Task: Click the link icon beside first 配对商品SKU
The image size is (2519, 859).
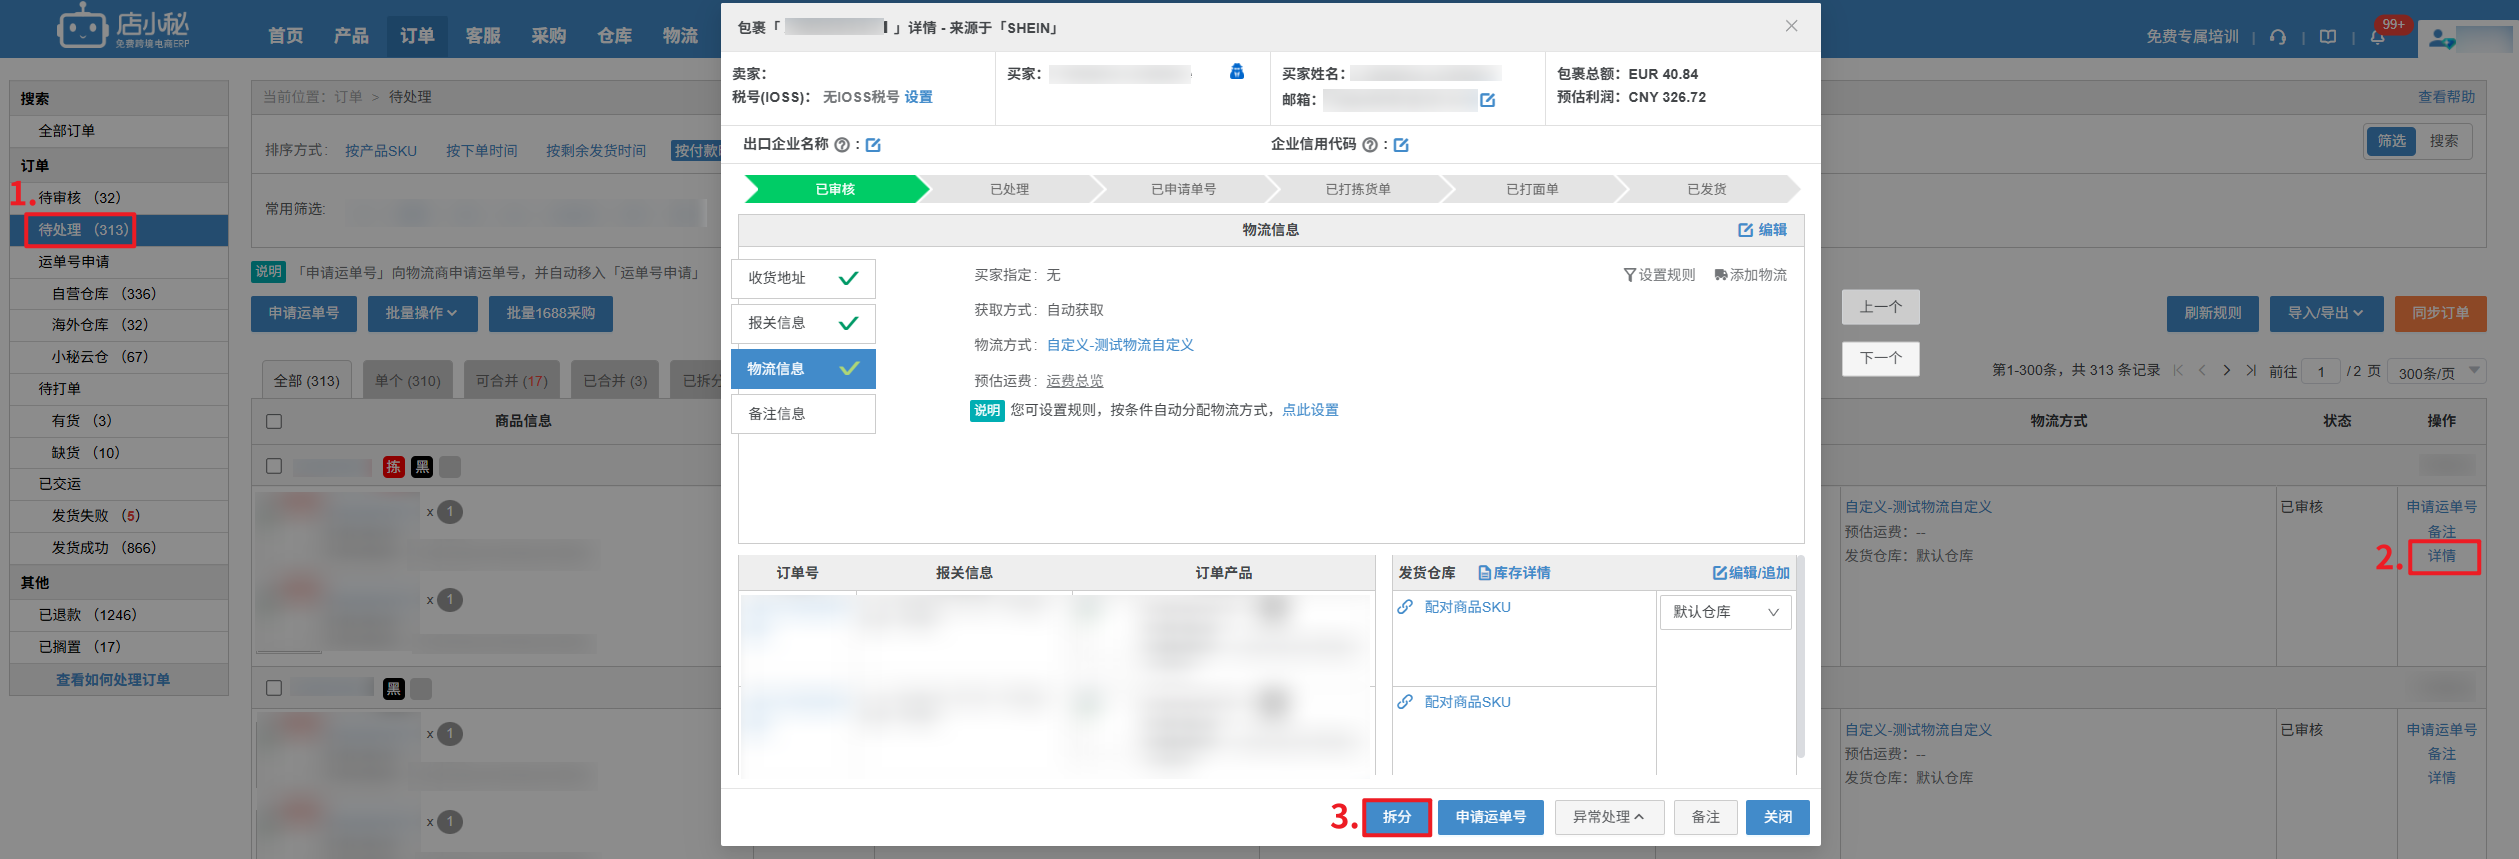Action: click(x=1405, y=607)
